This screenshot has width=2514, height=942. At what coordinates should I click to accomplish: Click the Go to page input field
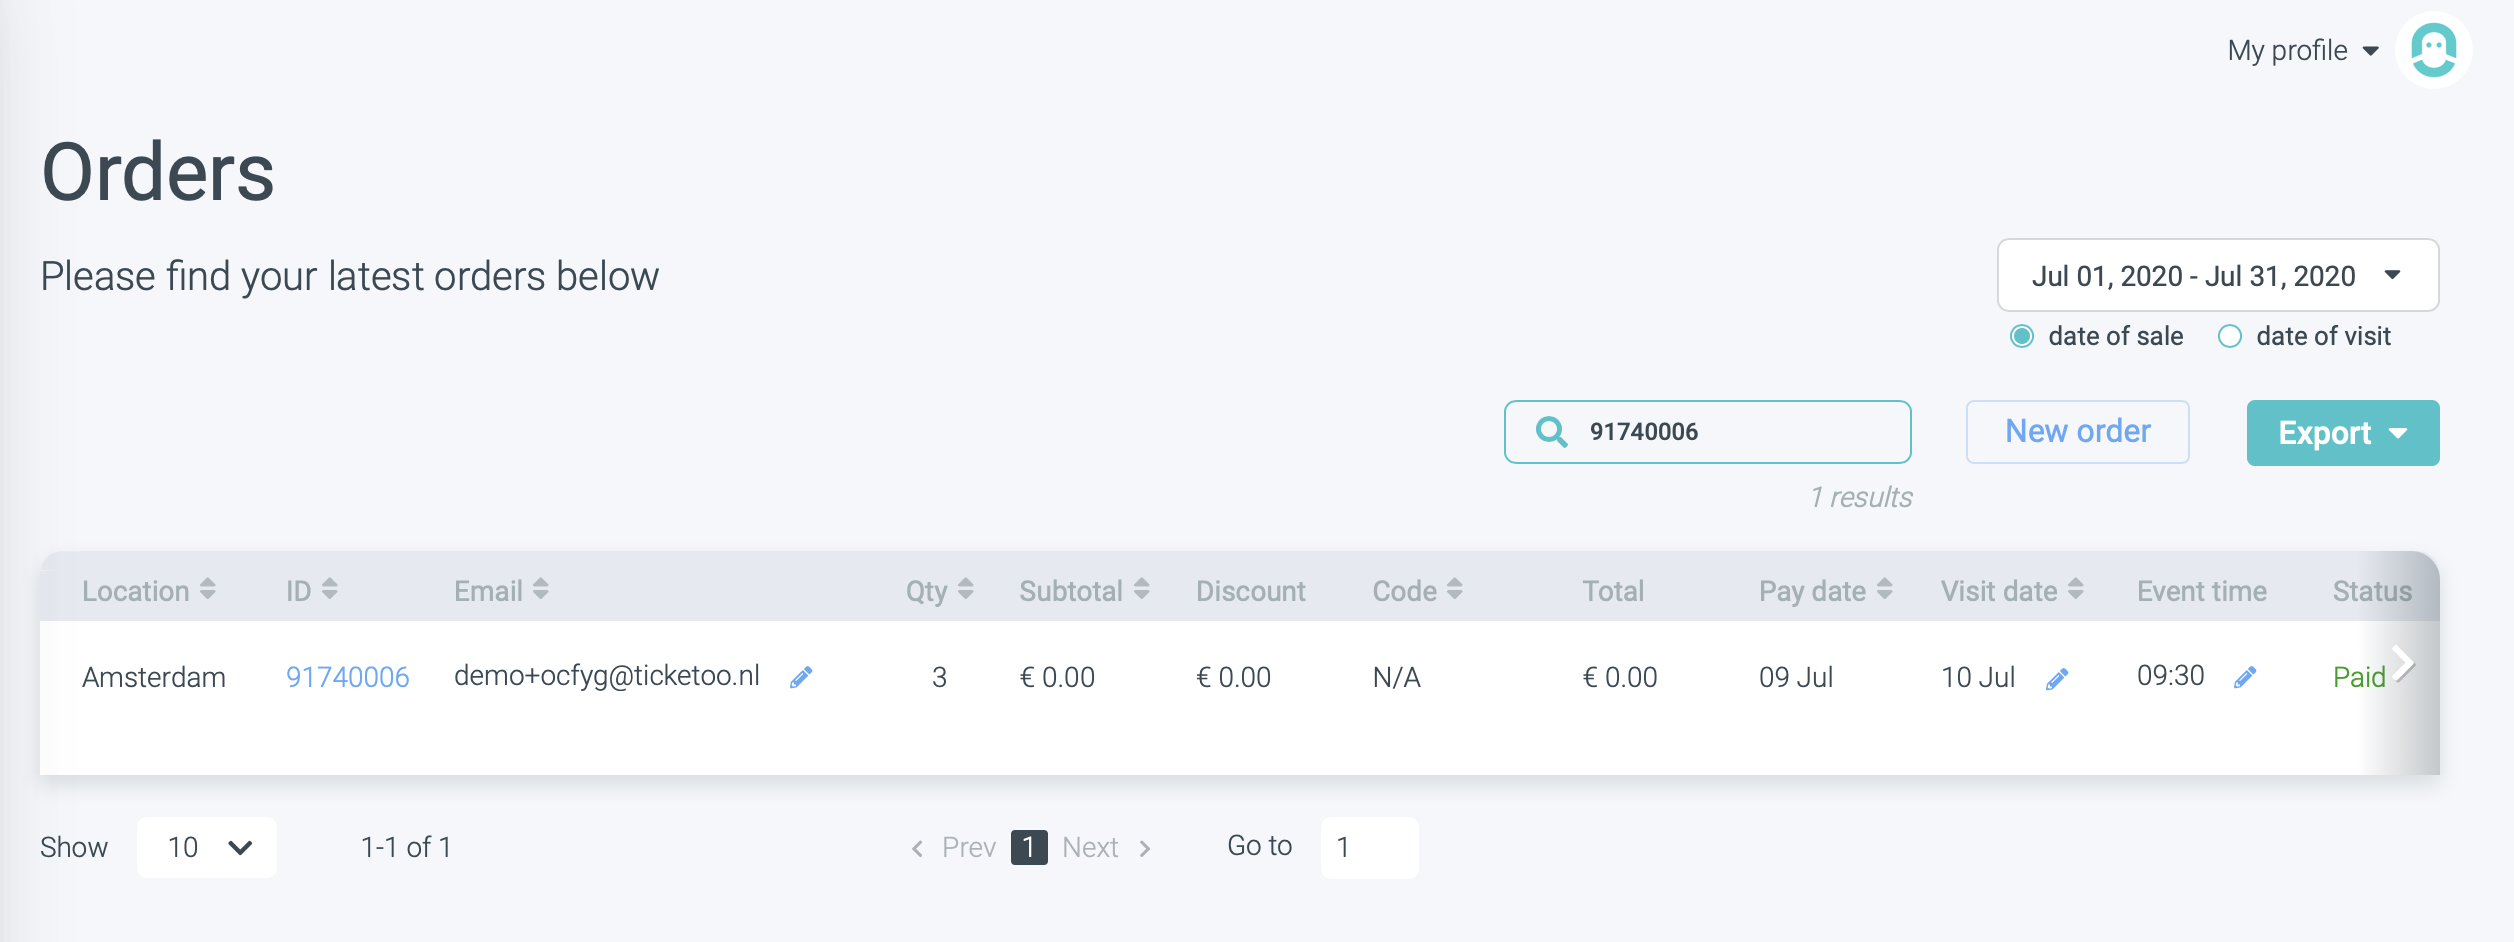click(x=1369, y=848)
